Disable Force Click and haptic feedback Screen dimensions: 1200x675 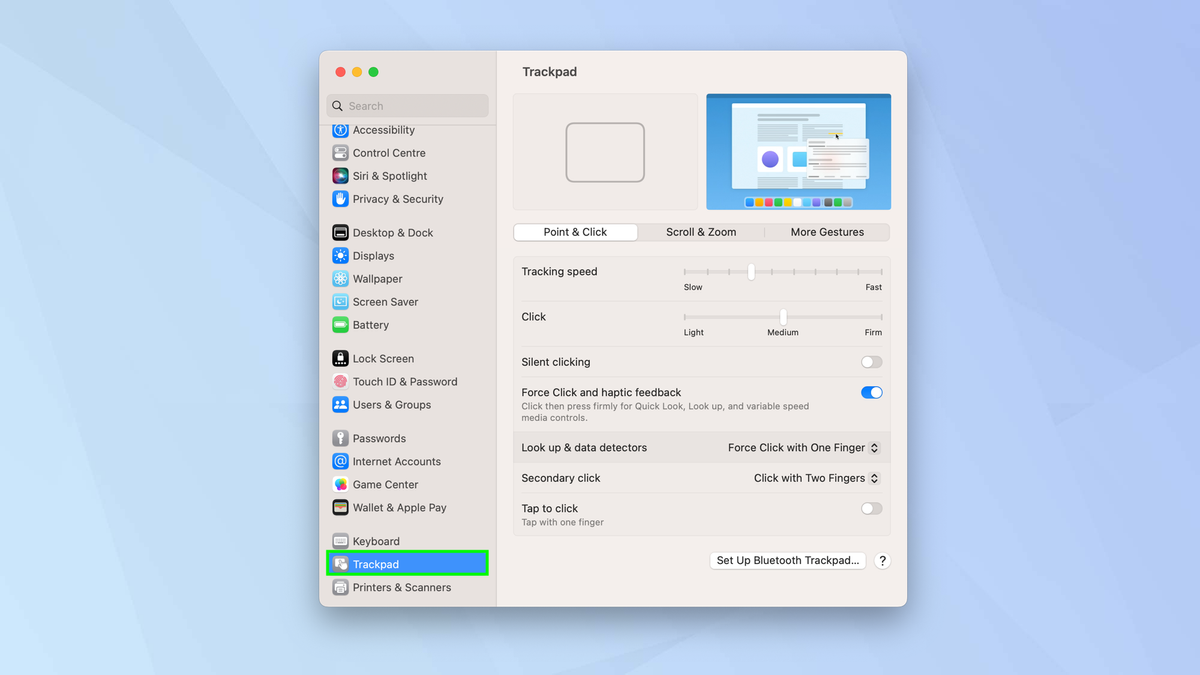point(870,392)
